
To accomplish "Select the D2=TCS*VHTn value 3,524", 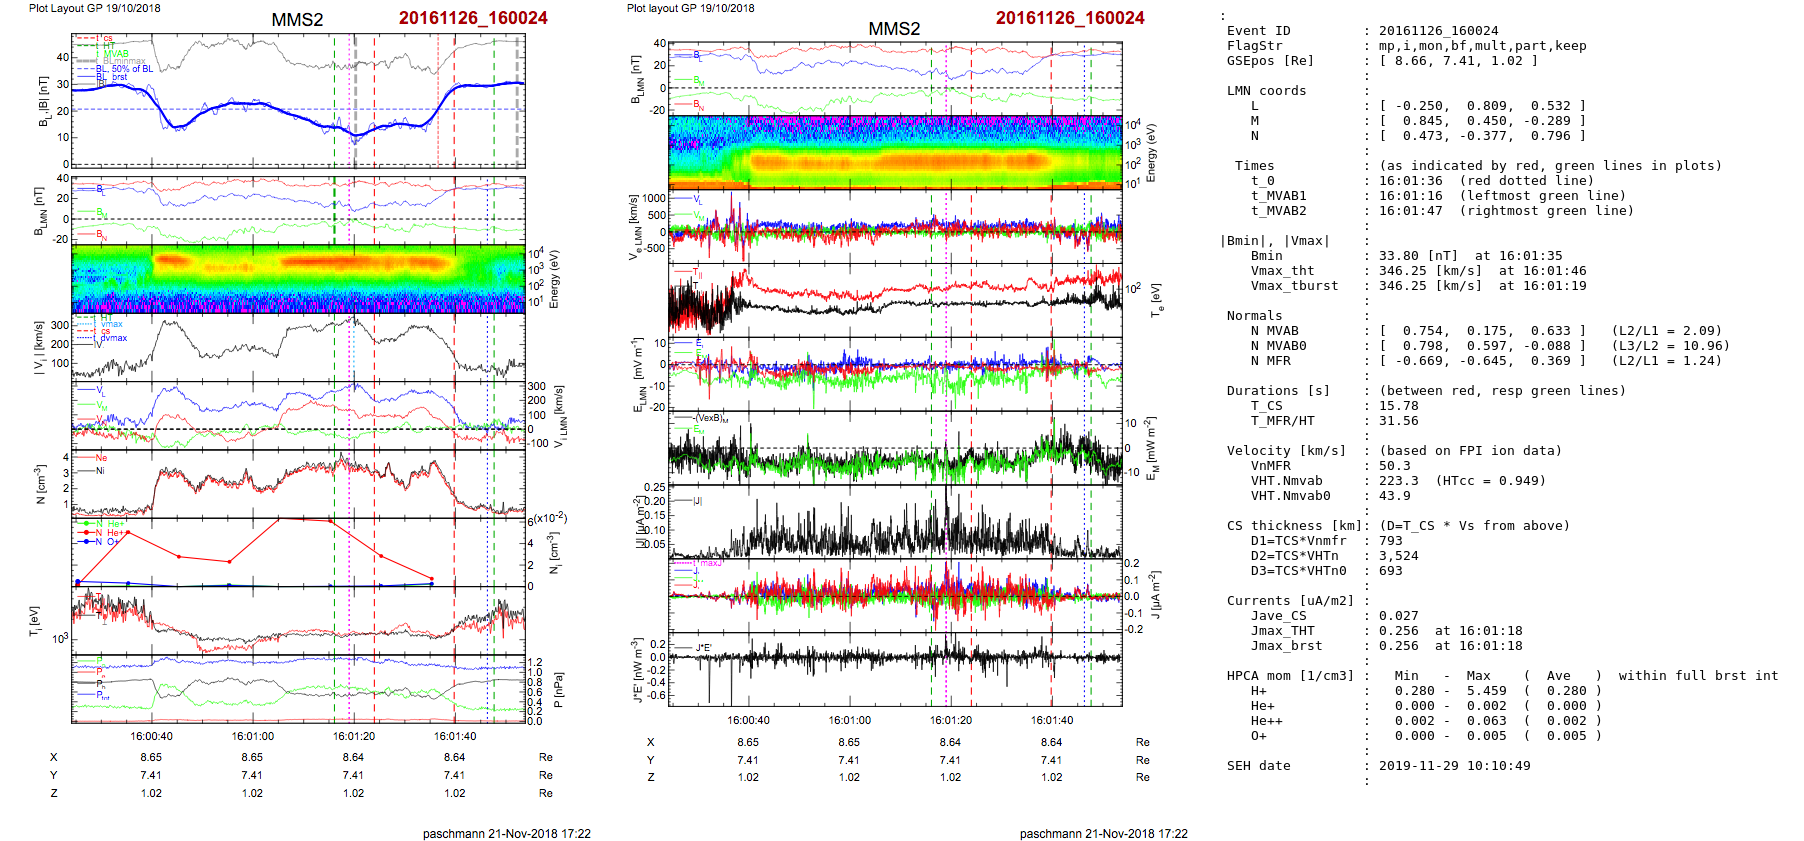I will (1399, 556).
